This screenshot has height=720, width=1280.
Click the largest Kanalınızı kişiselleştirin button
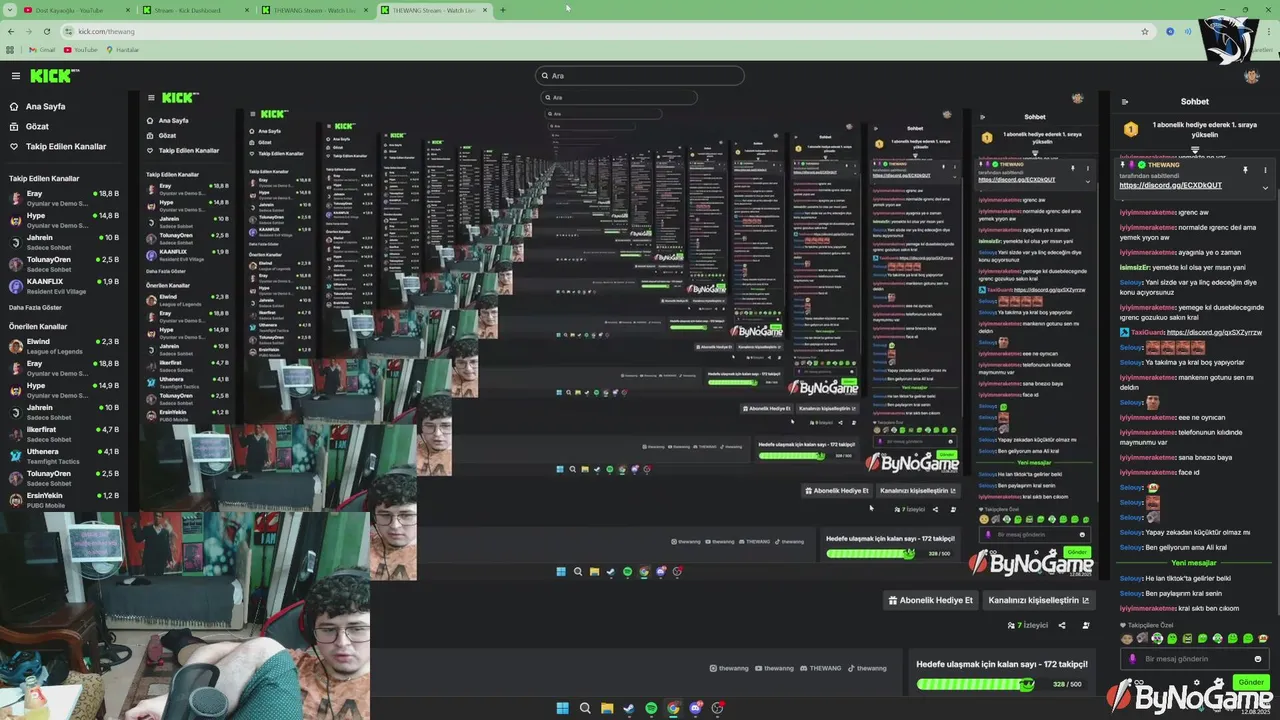tap(1039, 600)
